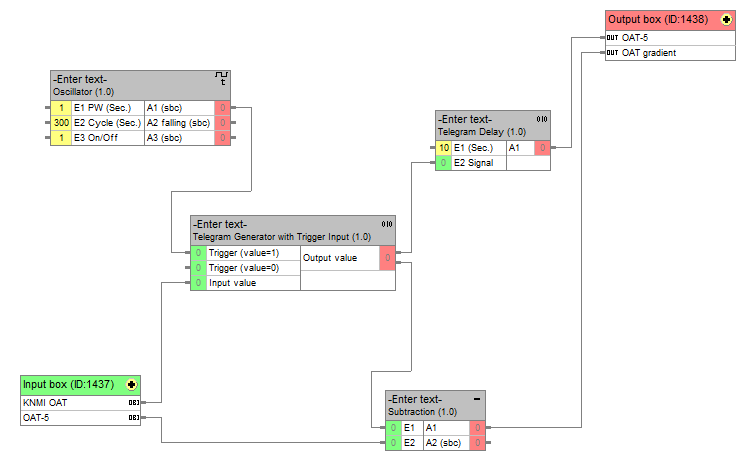
Task: Click the A2 (sbc) label in Subtraction
Action: [x=443, y=443]
